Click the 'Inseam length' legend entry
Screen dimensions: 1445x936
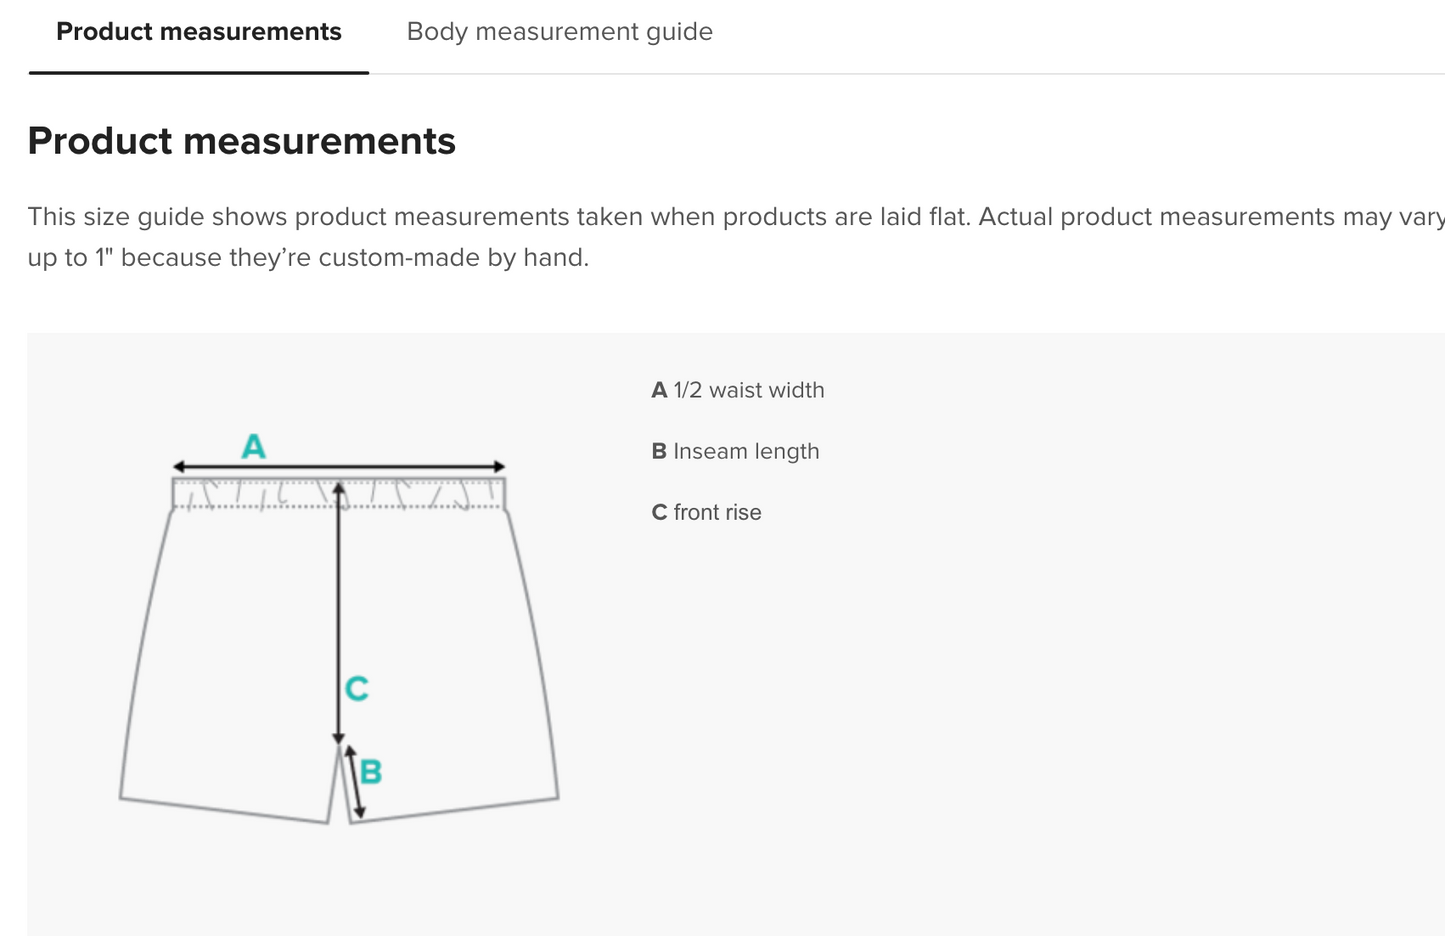(735, 451)
